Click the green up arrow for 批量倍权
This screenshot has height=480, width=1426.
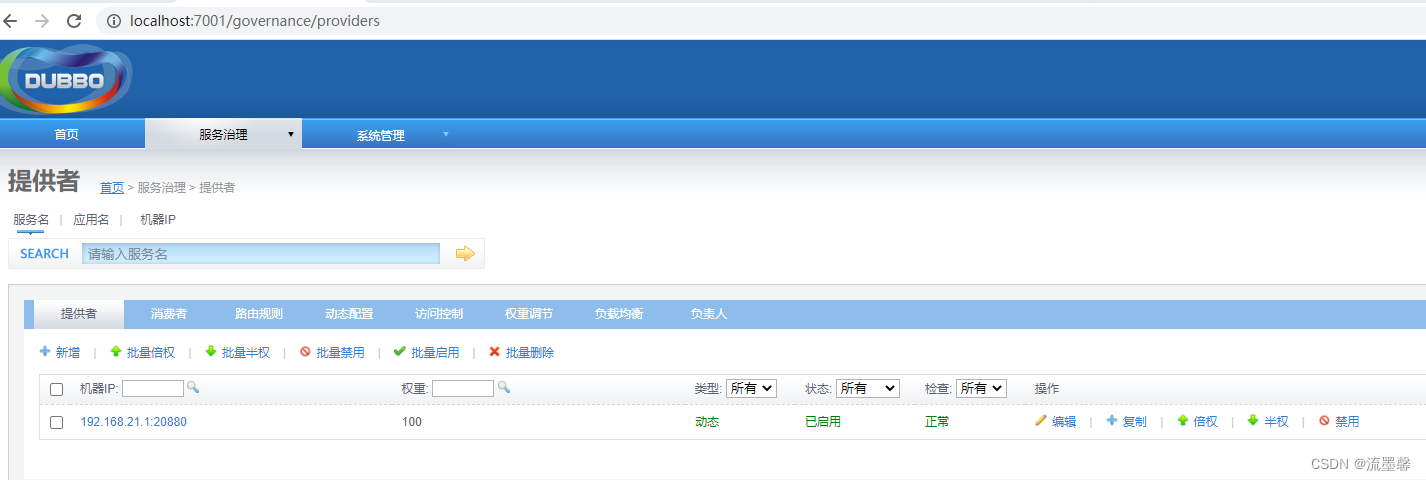click(116, 352)
